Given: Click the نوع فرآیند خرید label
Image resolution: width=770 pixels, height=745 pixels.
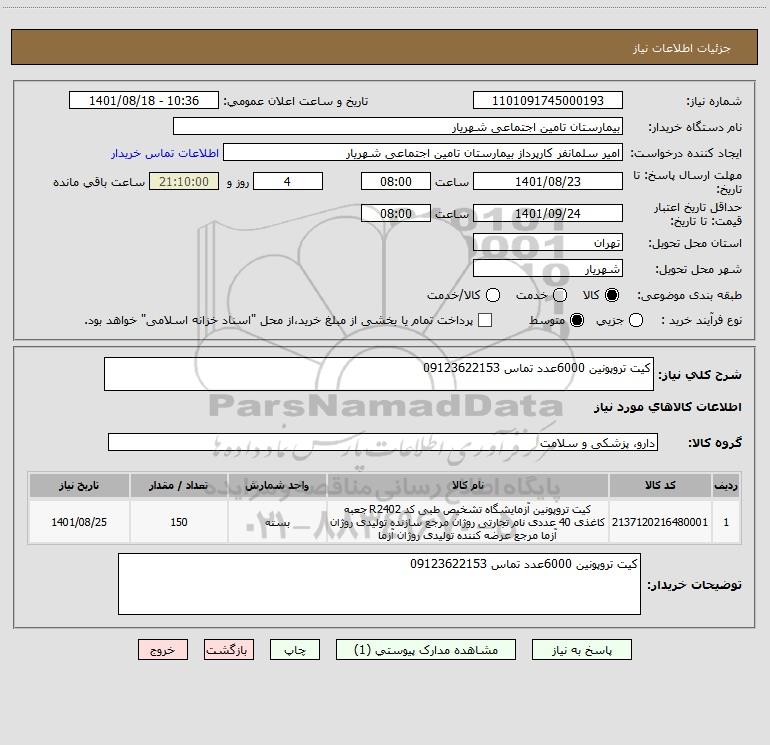Looking at the screenshot, I should pyautogui.click(x=701, y=320).
